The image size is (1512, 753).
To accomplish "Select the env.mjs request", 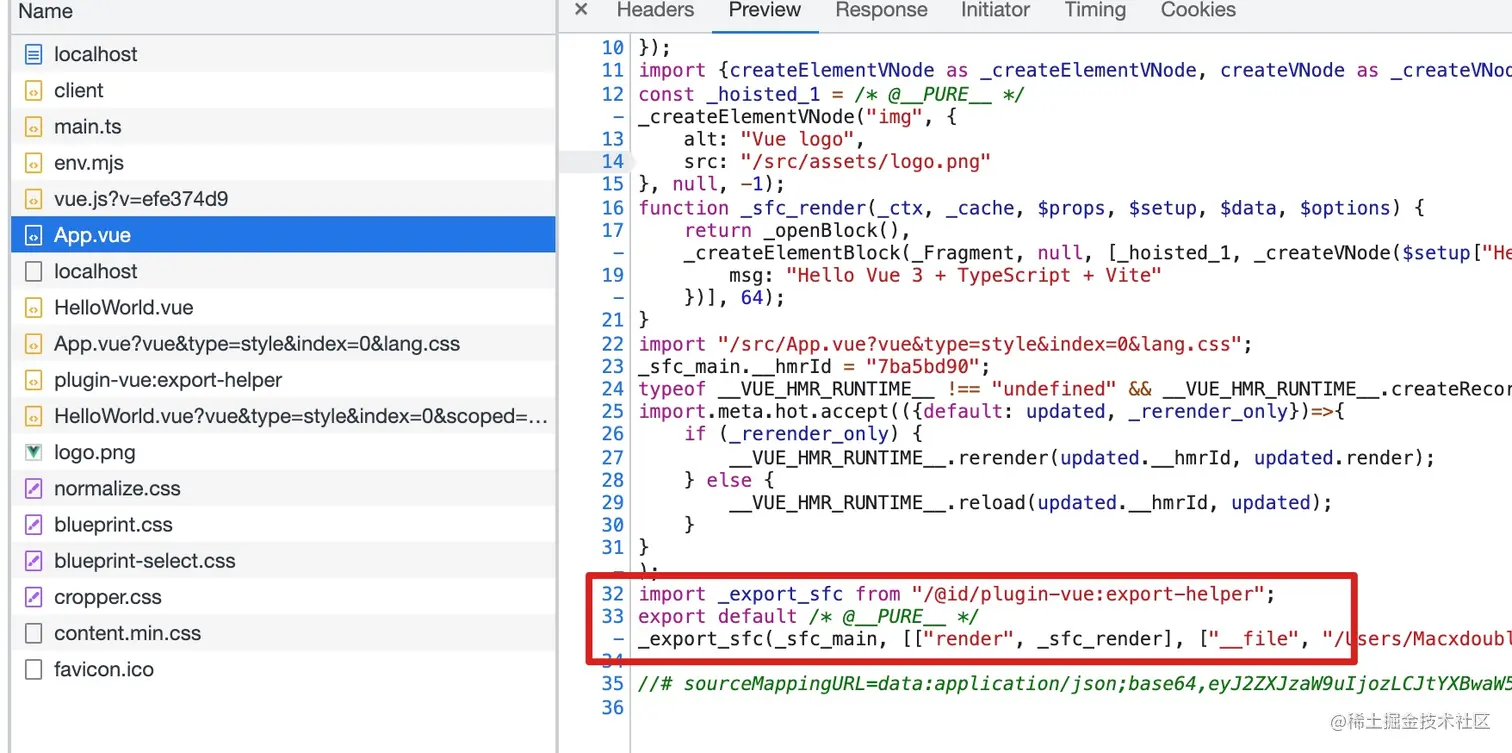I will pos(283,163).
